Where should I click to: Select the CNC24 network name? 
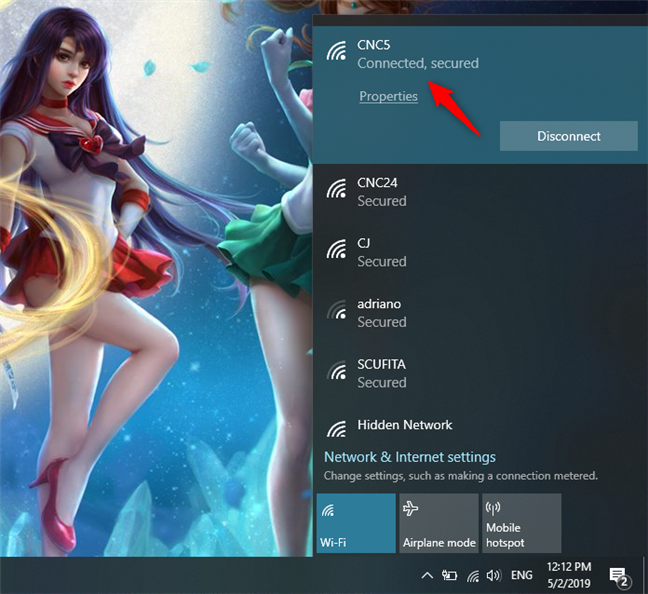[x=377, y=183]
